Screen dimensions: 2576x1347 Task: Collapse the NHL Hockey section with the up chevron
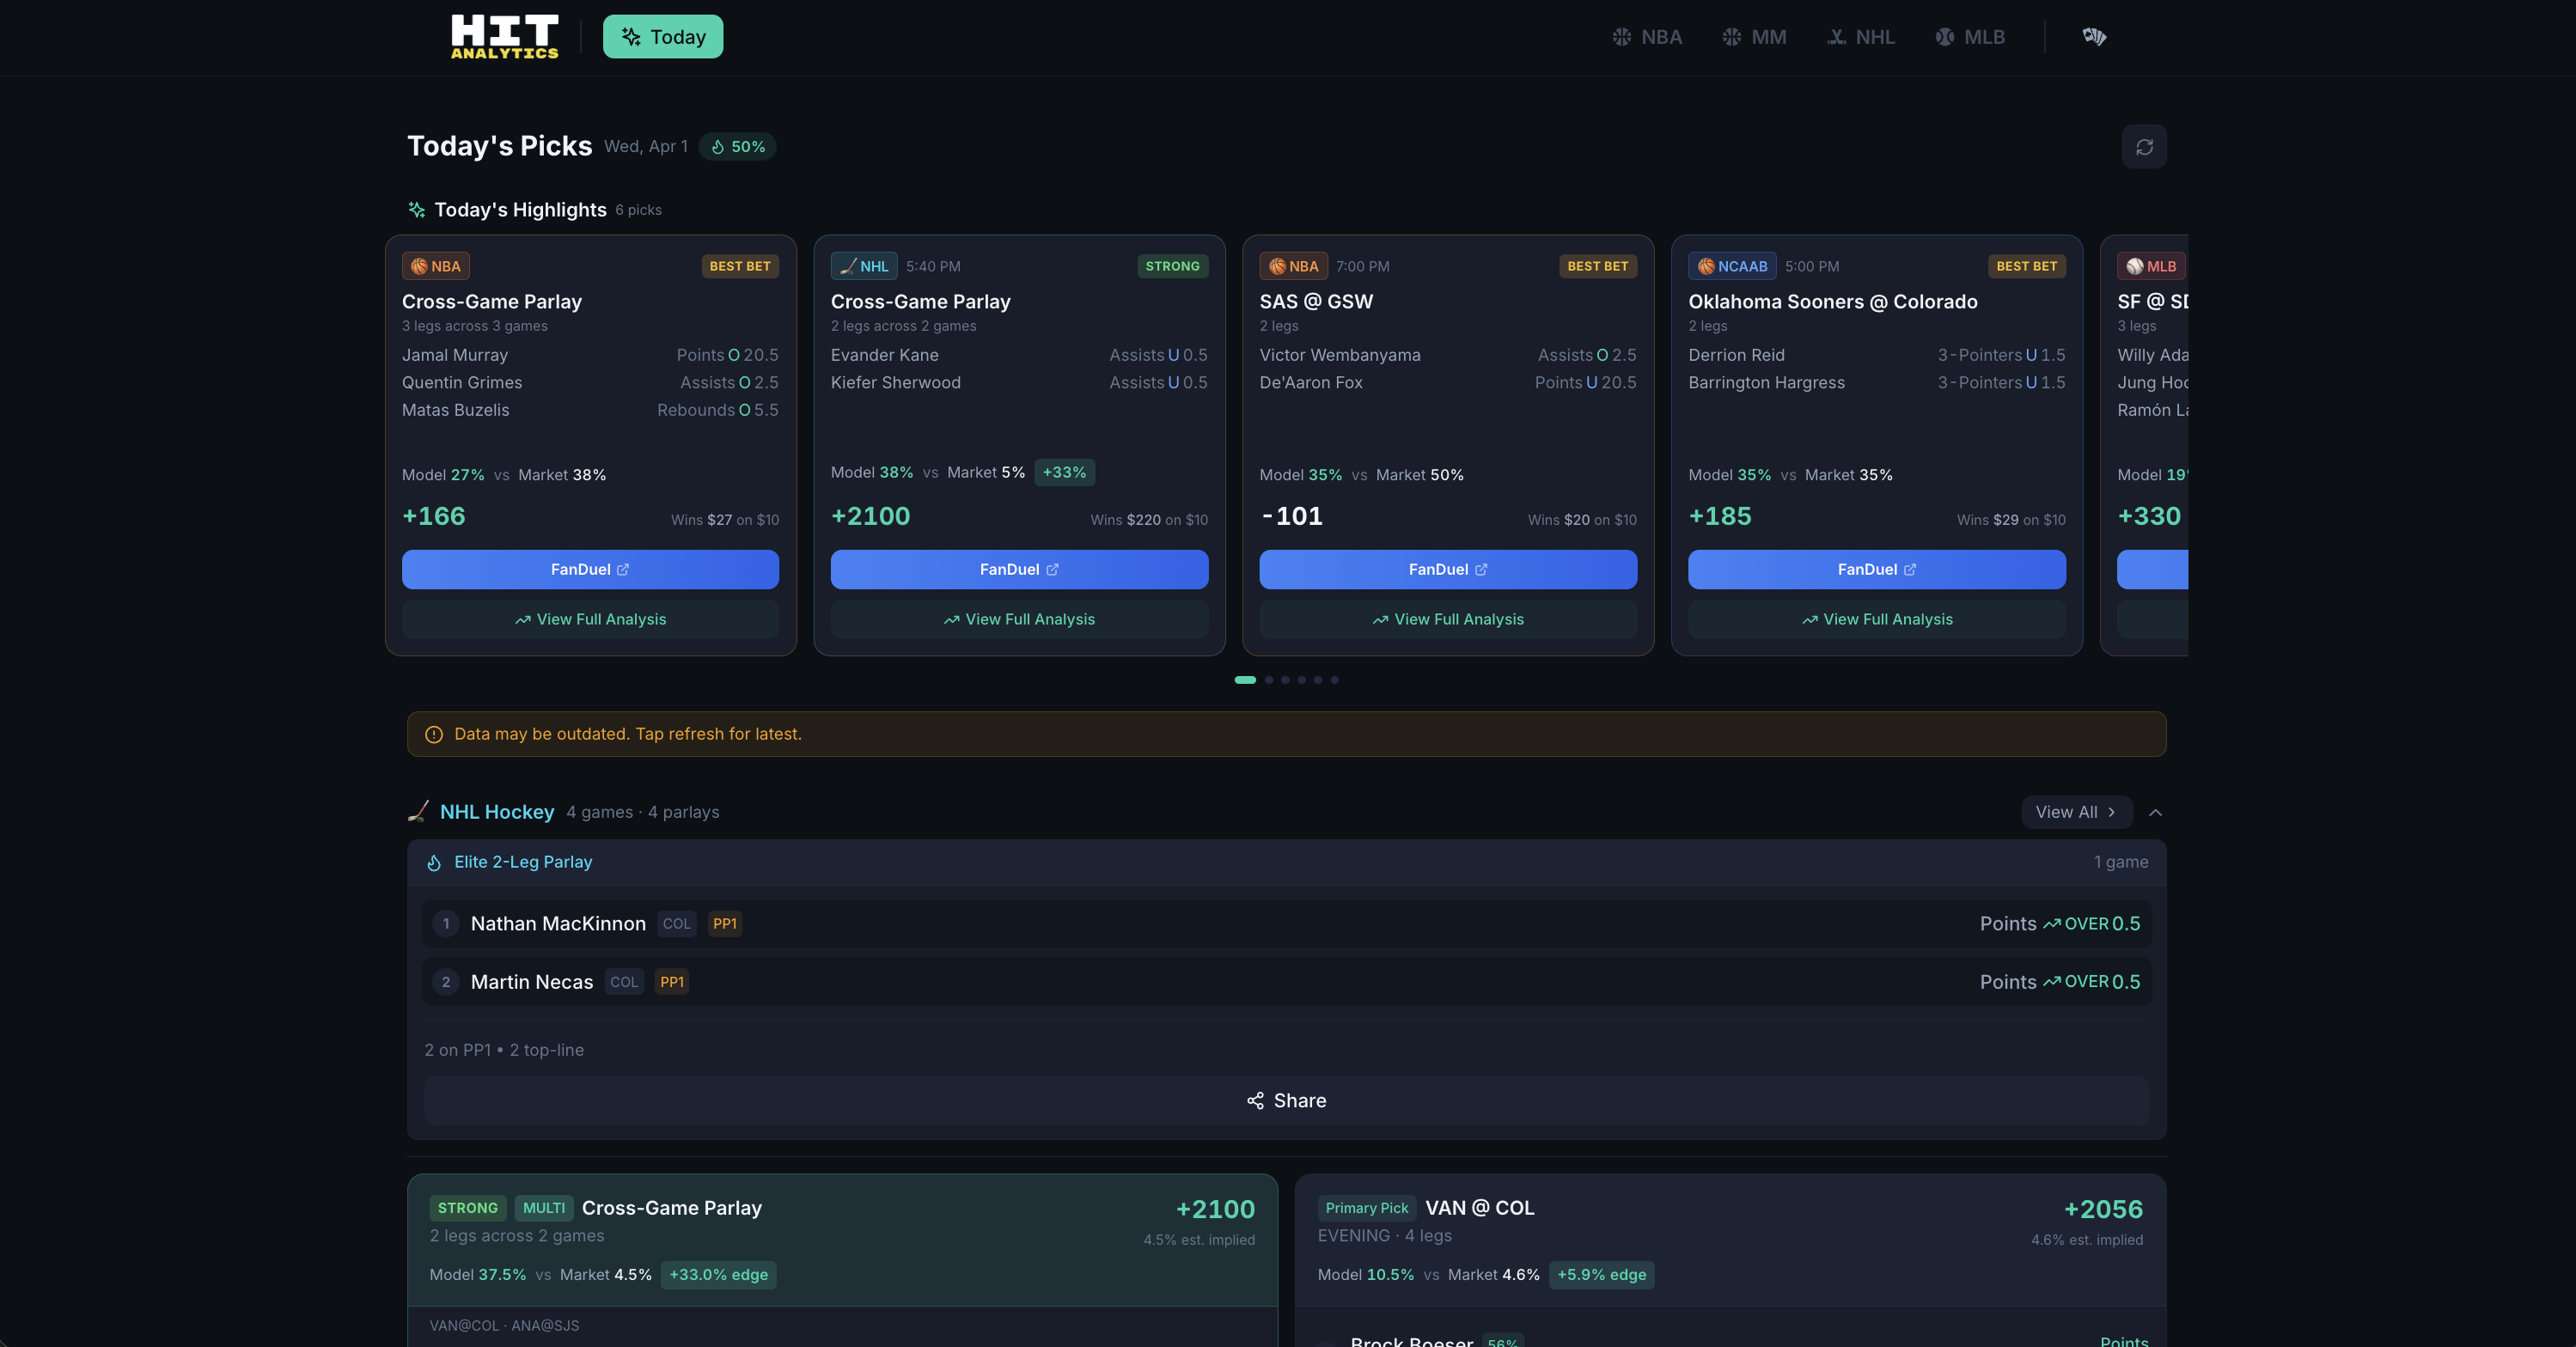pyautogui.click(x=2156, y=812)
